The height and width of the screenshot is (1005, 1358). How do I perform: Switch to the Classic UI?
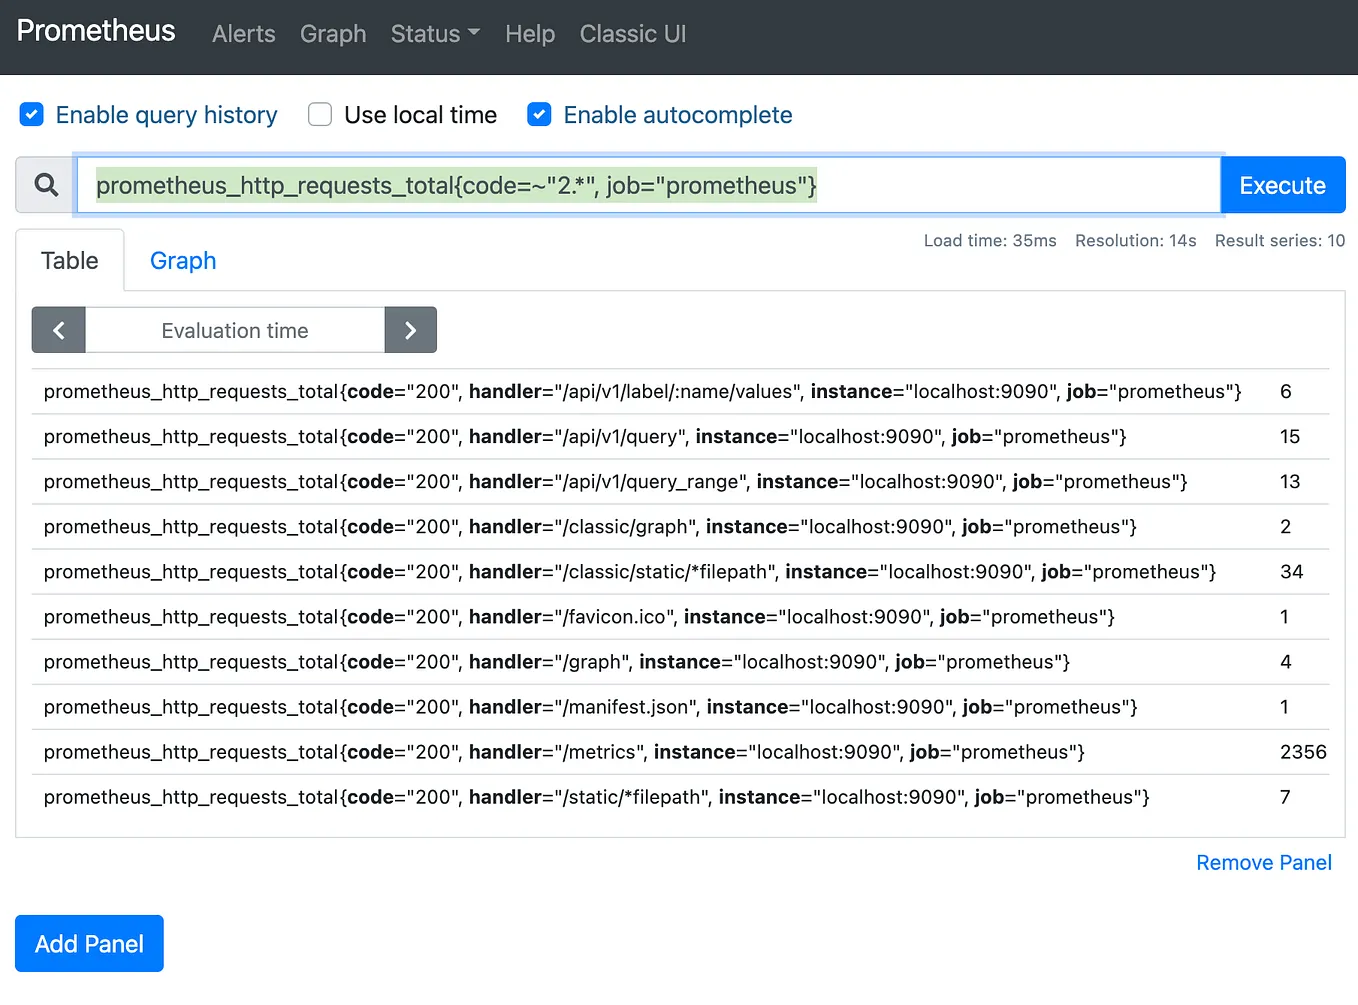(632, 34)
